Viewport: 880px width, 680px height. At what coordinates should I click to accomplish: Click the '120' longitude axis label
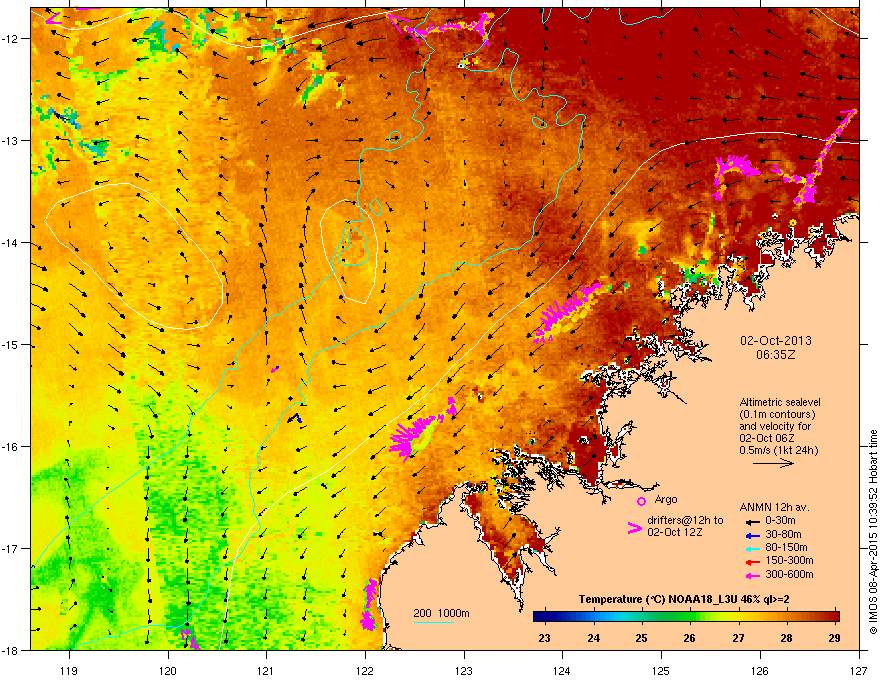[168, 670]
